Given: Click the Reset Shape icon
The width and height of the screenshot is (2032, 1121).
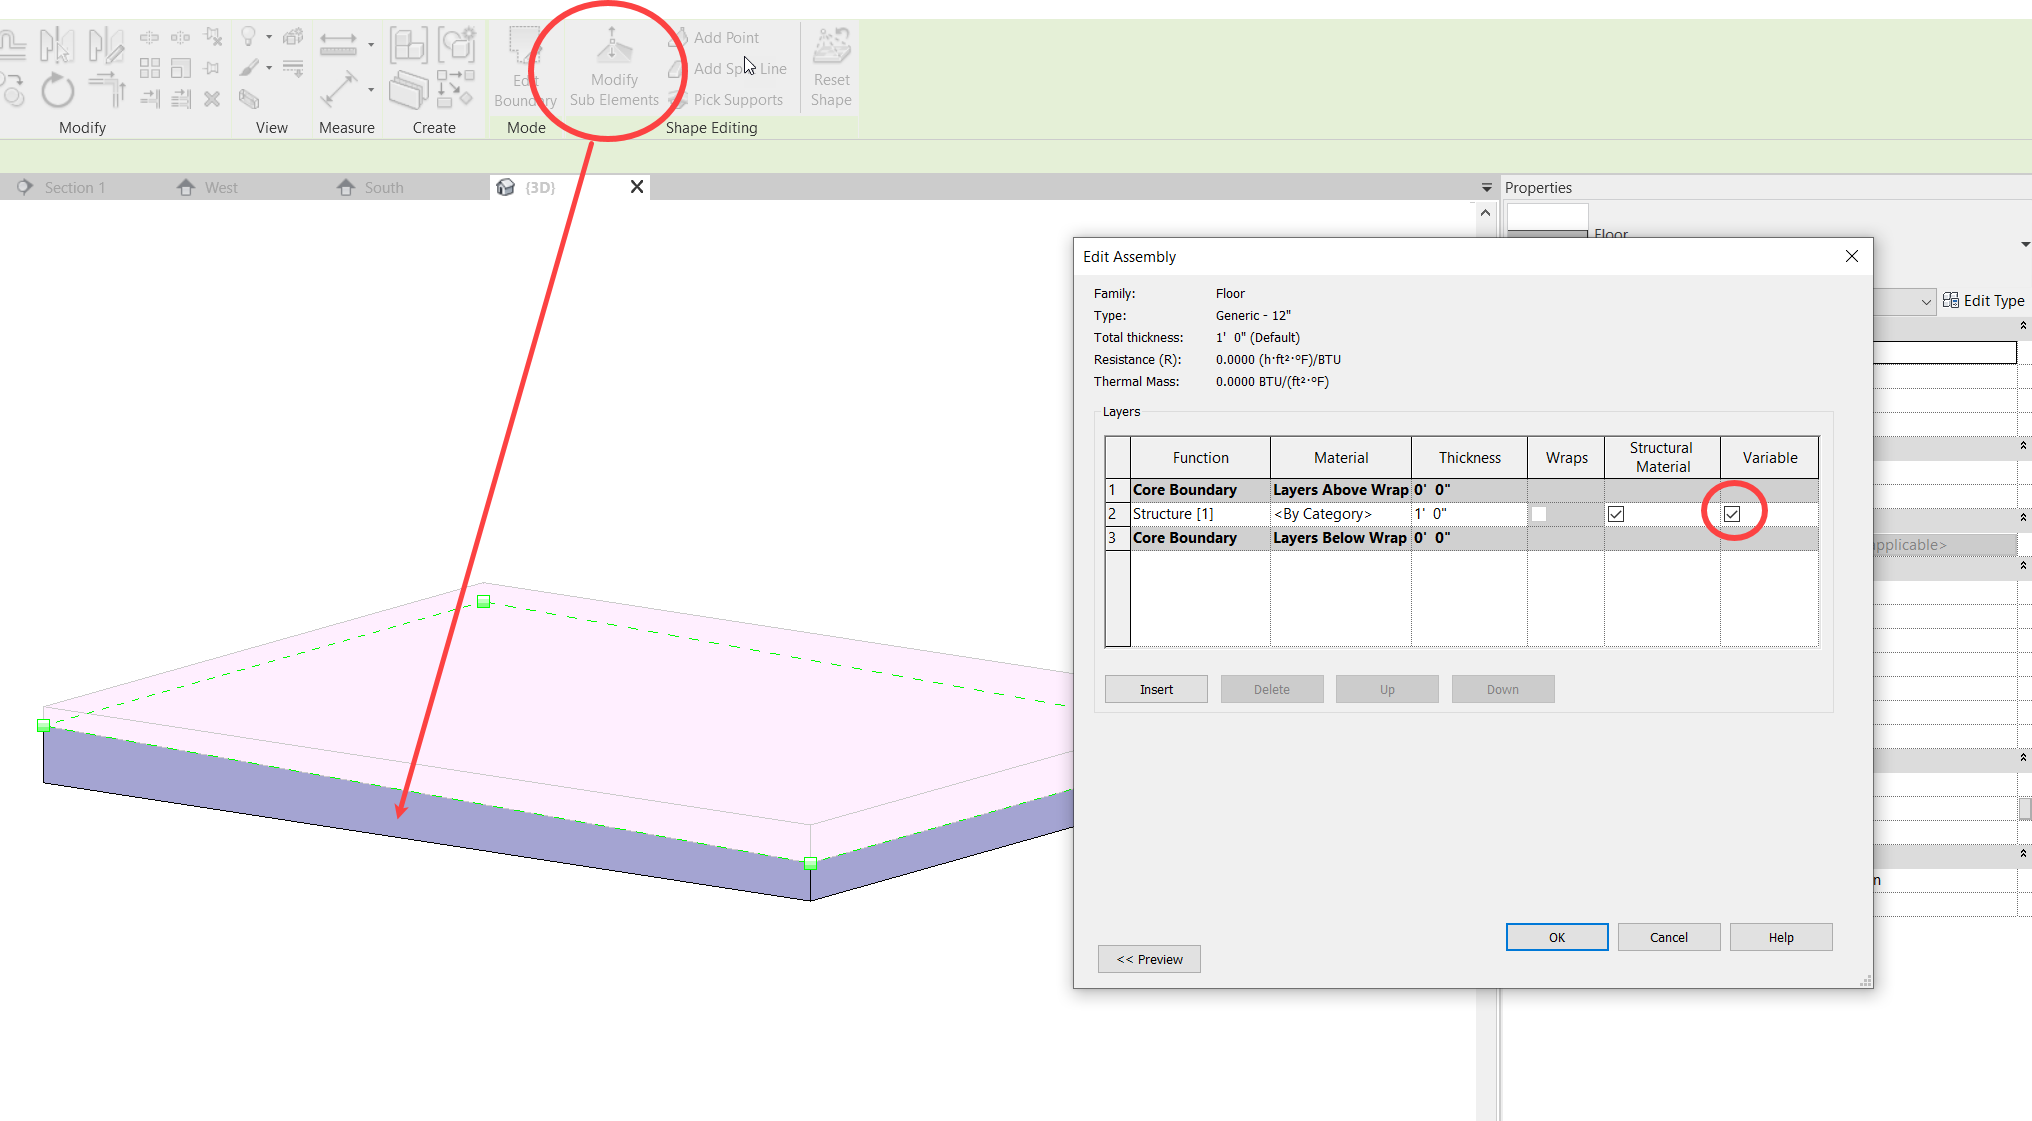Looking at the screenshot, I should 831,47.
